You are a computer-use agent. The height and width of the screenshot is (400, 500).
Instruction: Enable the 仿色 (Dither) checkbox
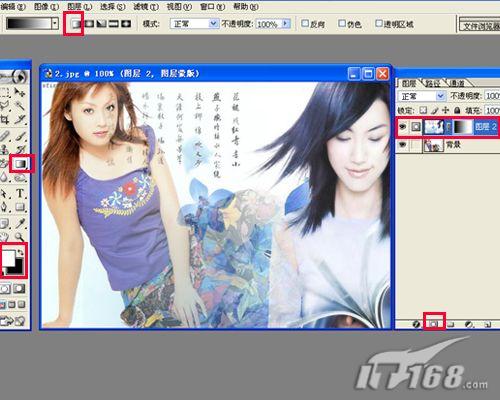pos(342,23)
